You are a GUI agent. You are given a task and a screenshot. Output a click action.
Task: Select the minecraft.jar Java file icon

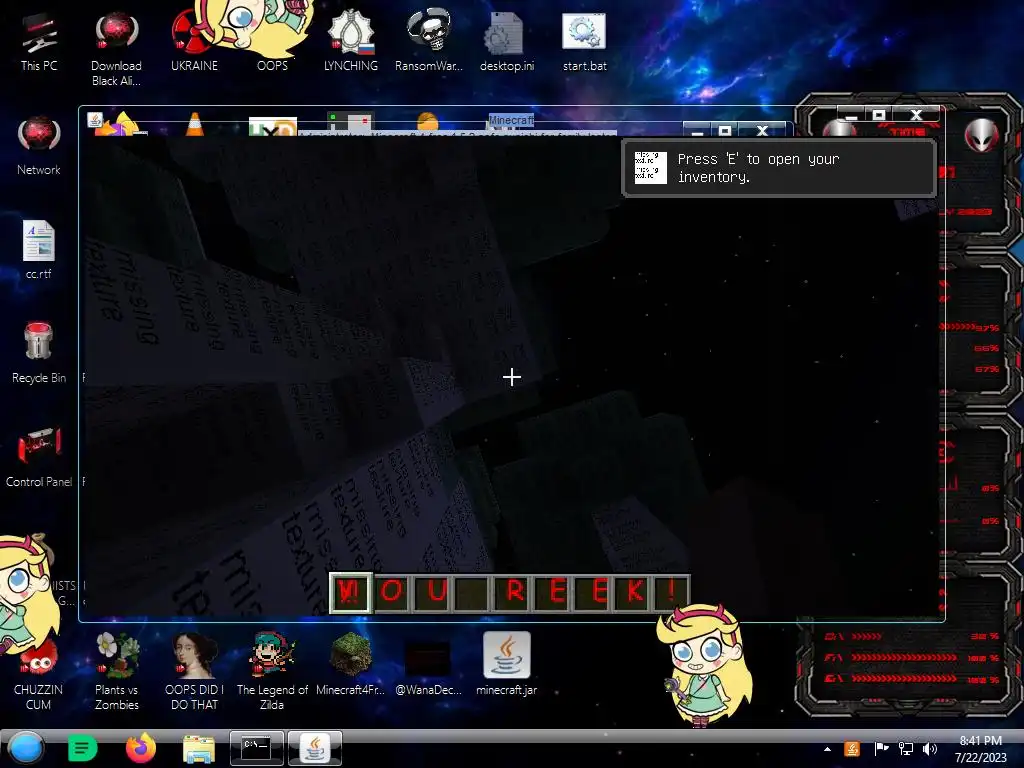pyautogui.click(x=507, y=664)
